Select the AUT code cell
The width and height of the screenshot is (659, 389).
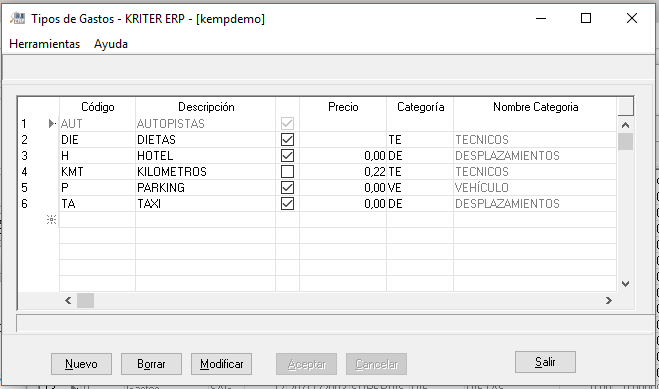[98, 124]
